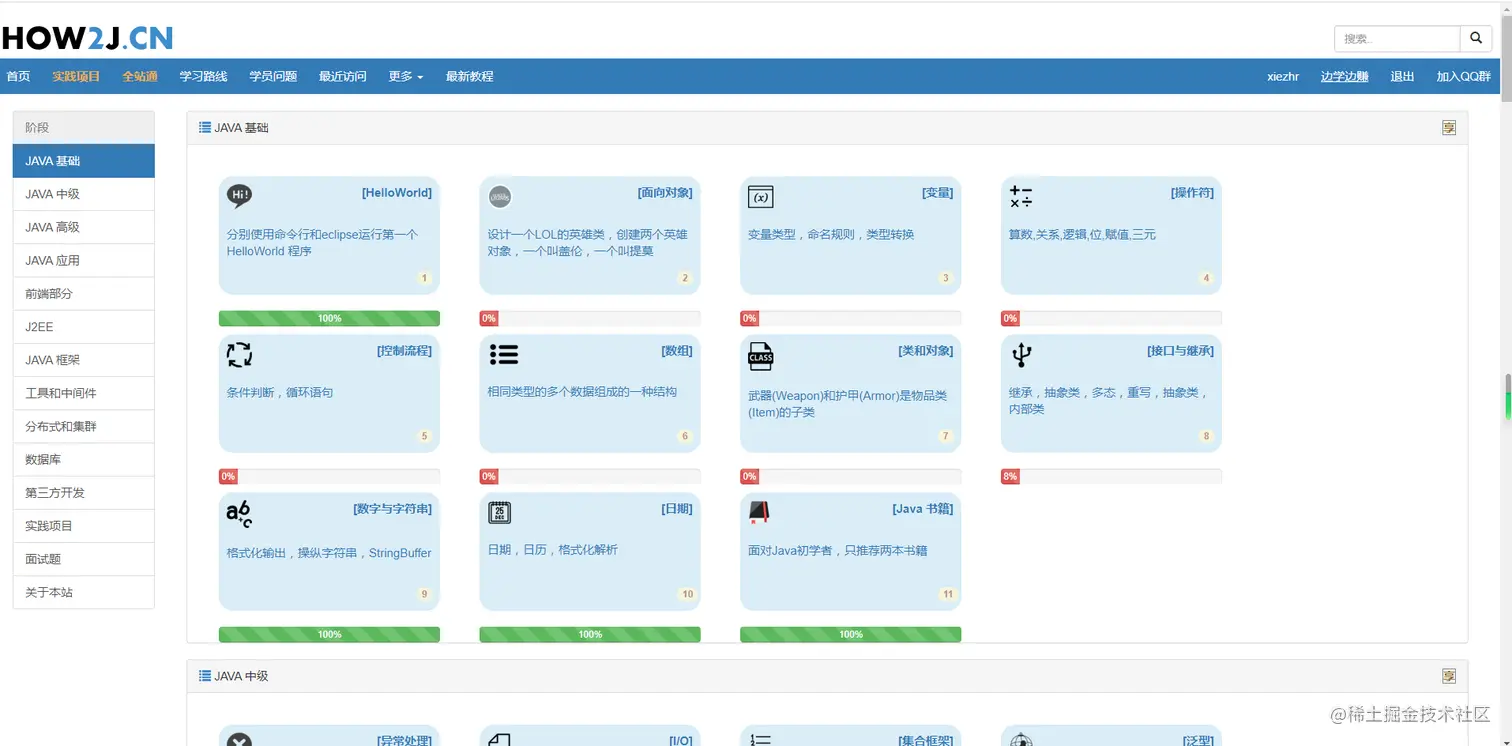Select JAVA 中级 in the stage sidebar
Viewport: 1512px width, 746px height.
[84, 194]
